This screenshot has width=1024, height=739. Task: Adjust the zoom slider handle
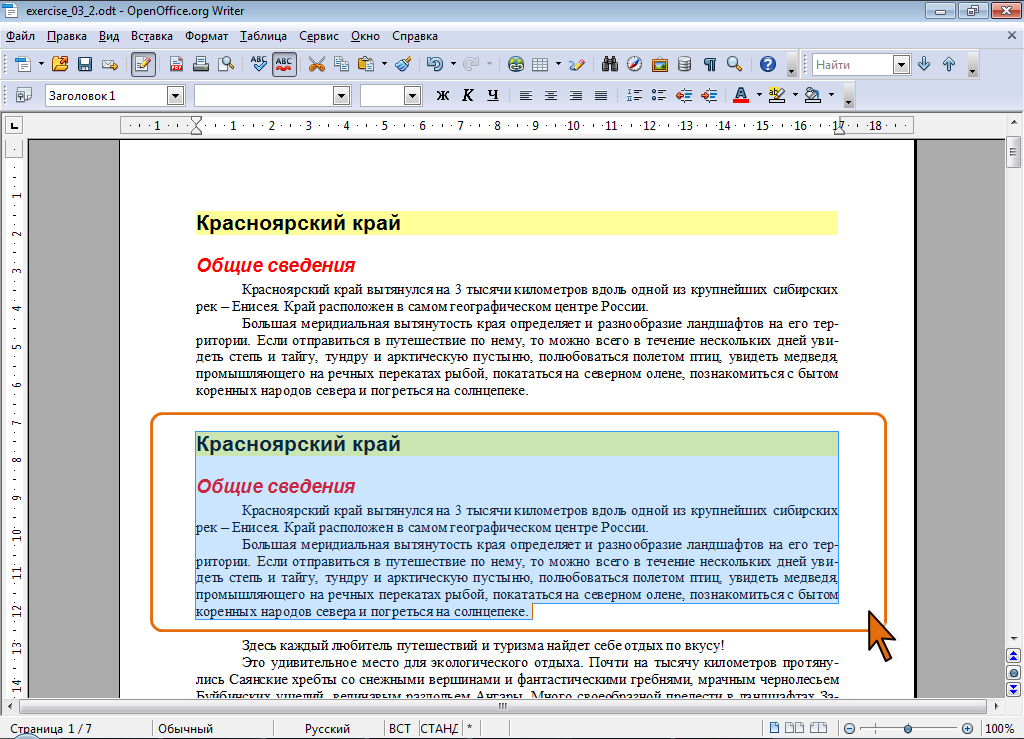tap(908, 729)
